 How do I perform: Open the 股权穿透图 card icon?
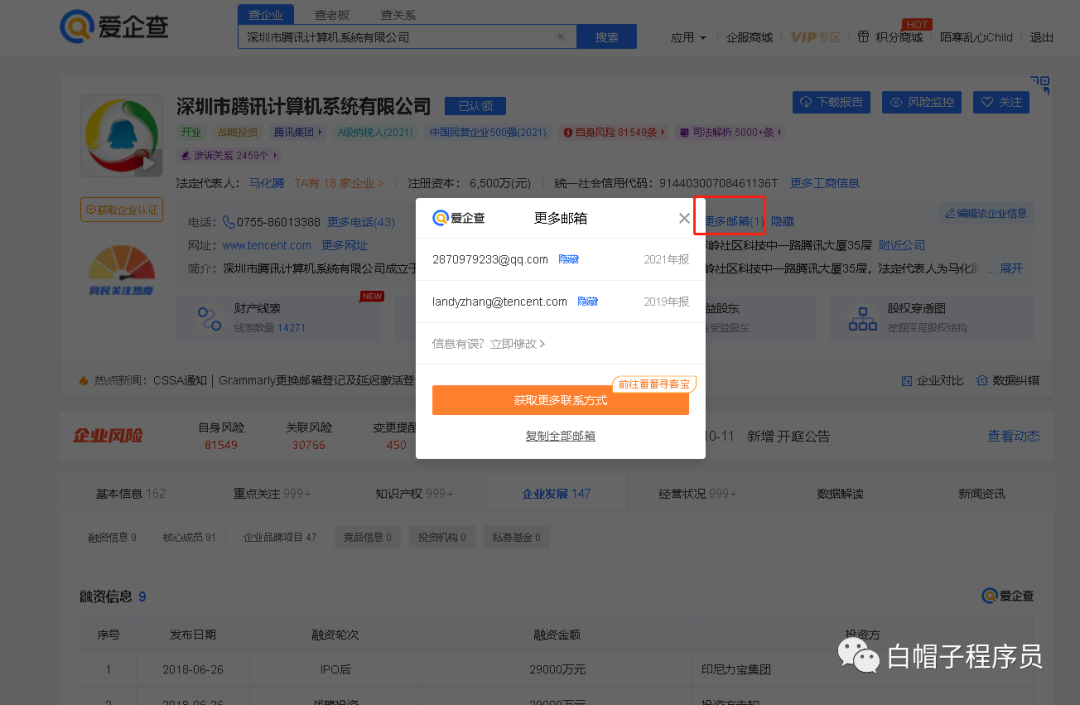pyautogui.click(x=862, y=319)
